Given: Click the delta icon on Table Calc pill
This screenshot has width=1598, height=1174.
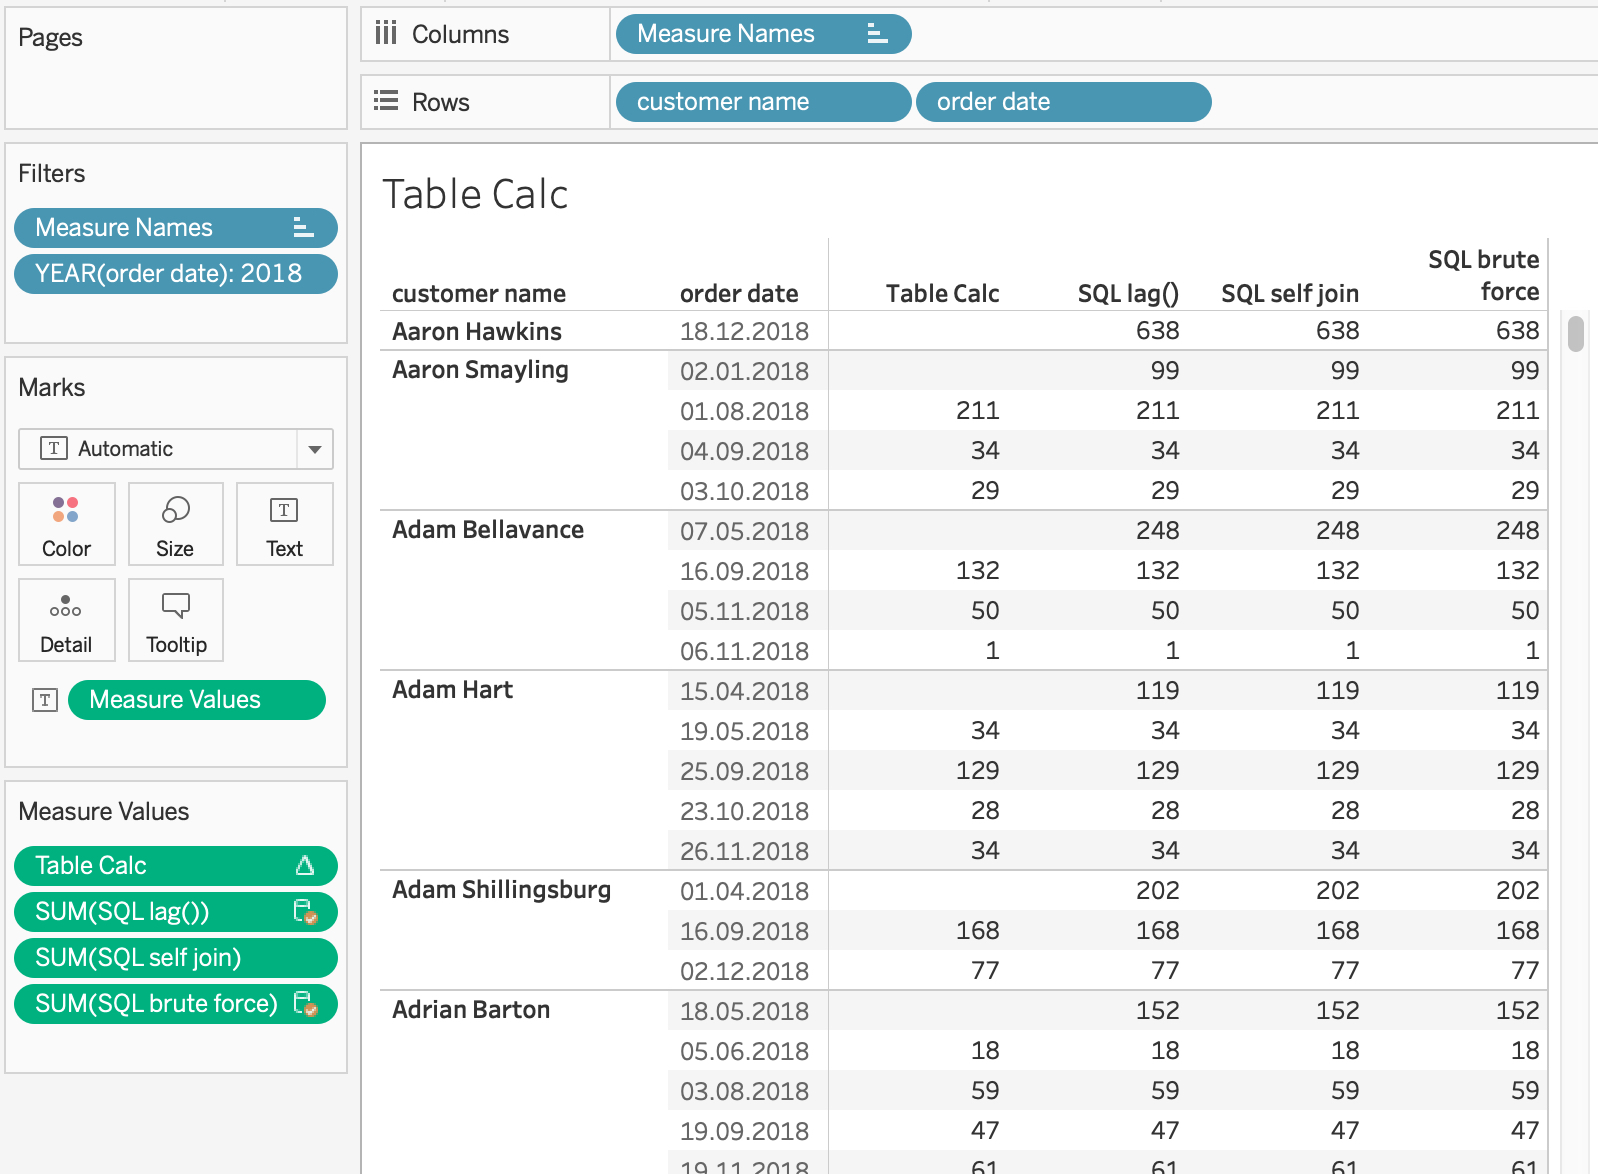Looking at the screenshot, I should click(x=305, y=865).
